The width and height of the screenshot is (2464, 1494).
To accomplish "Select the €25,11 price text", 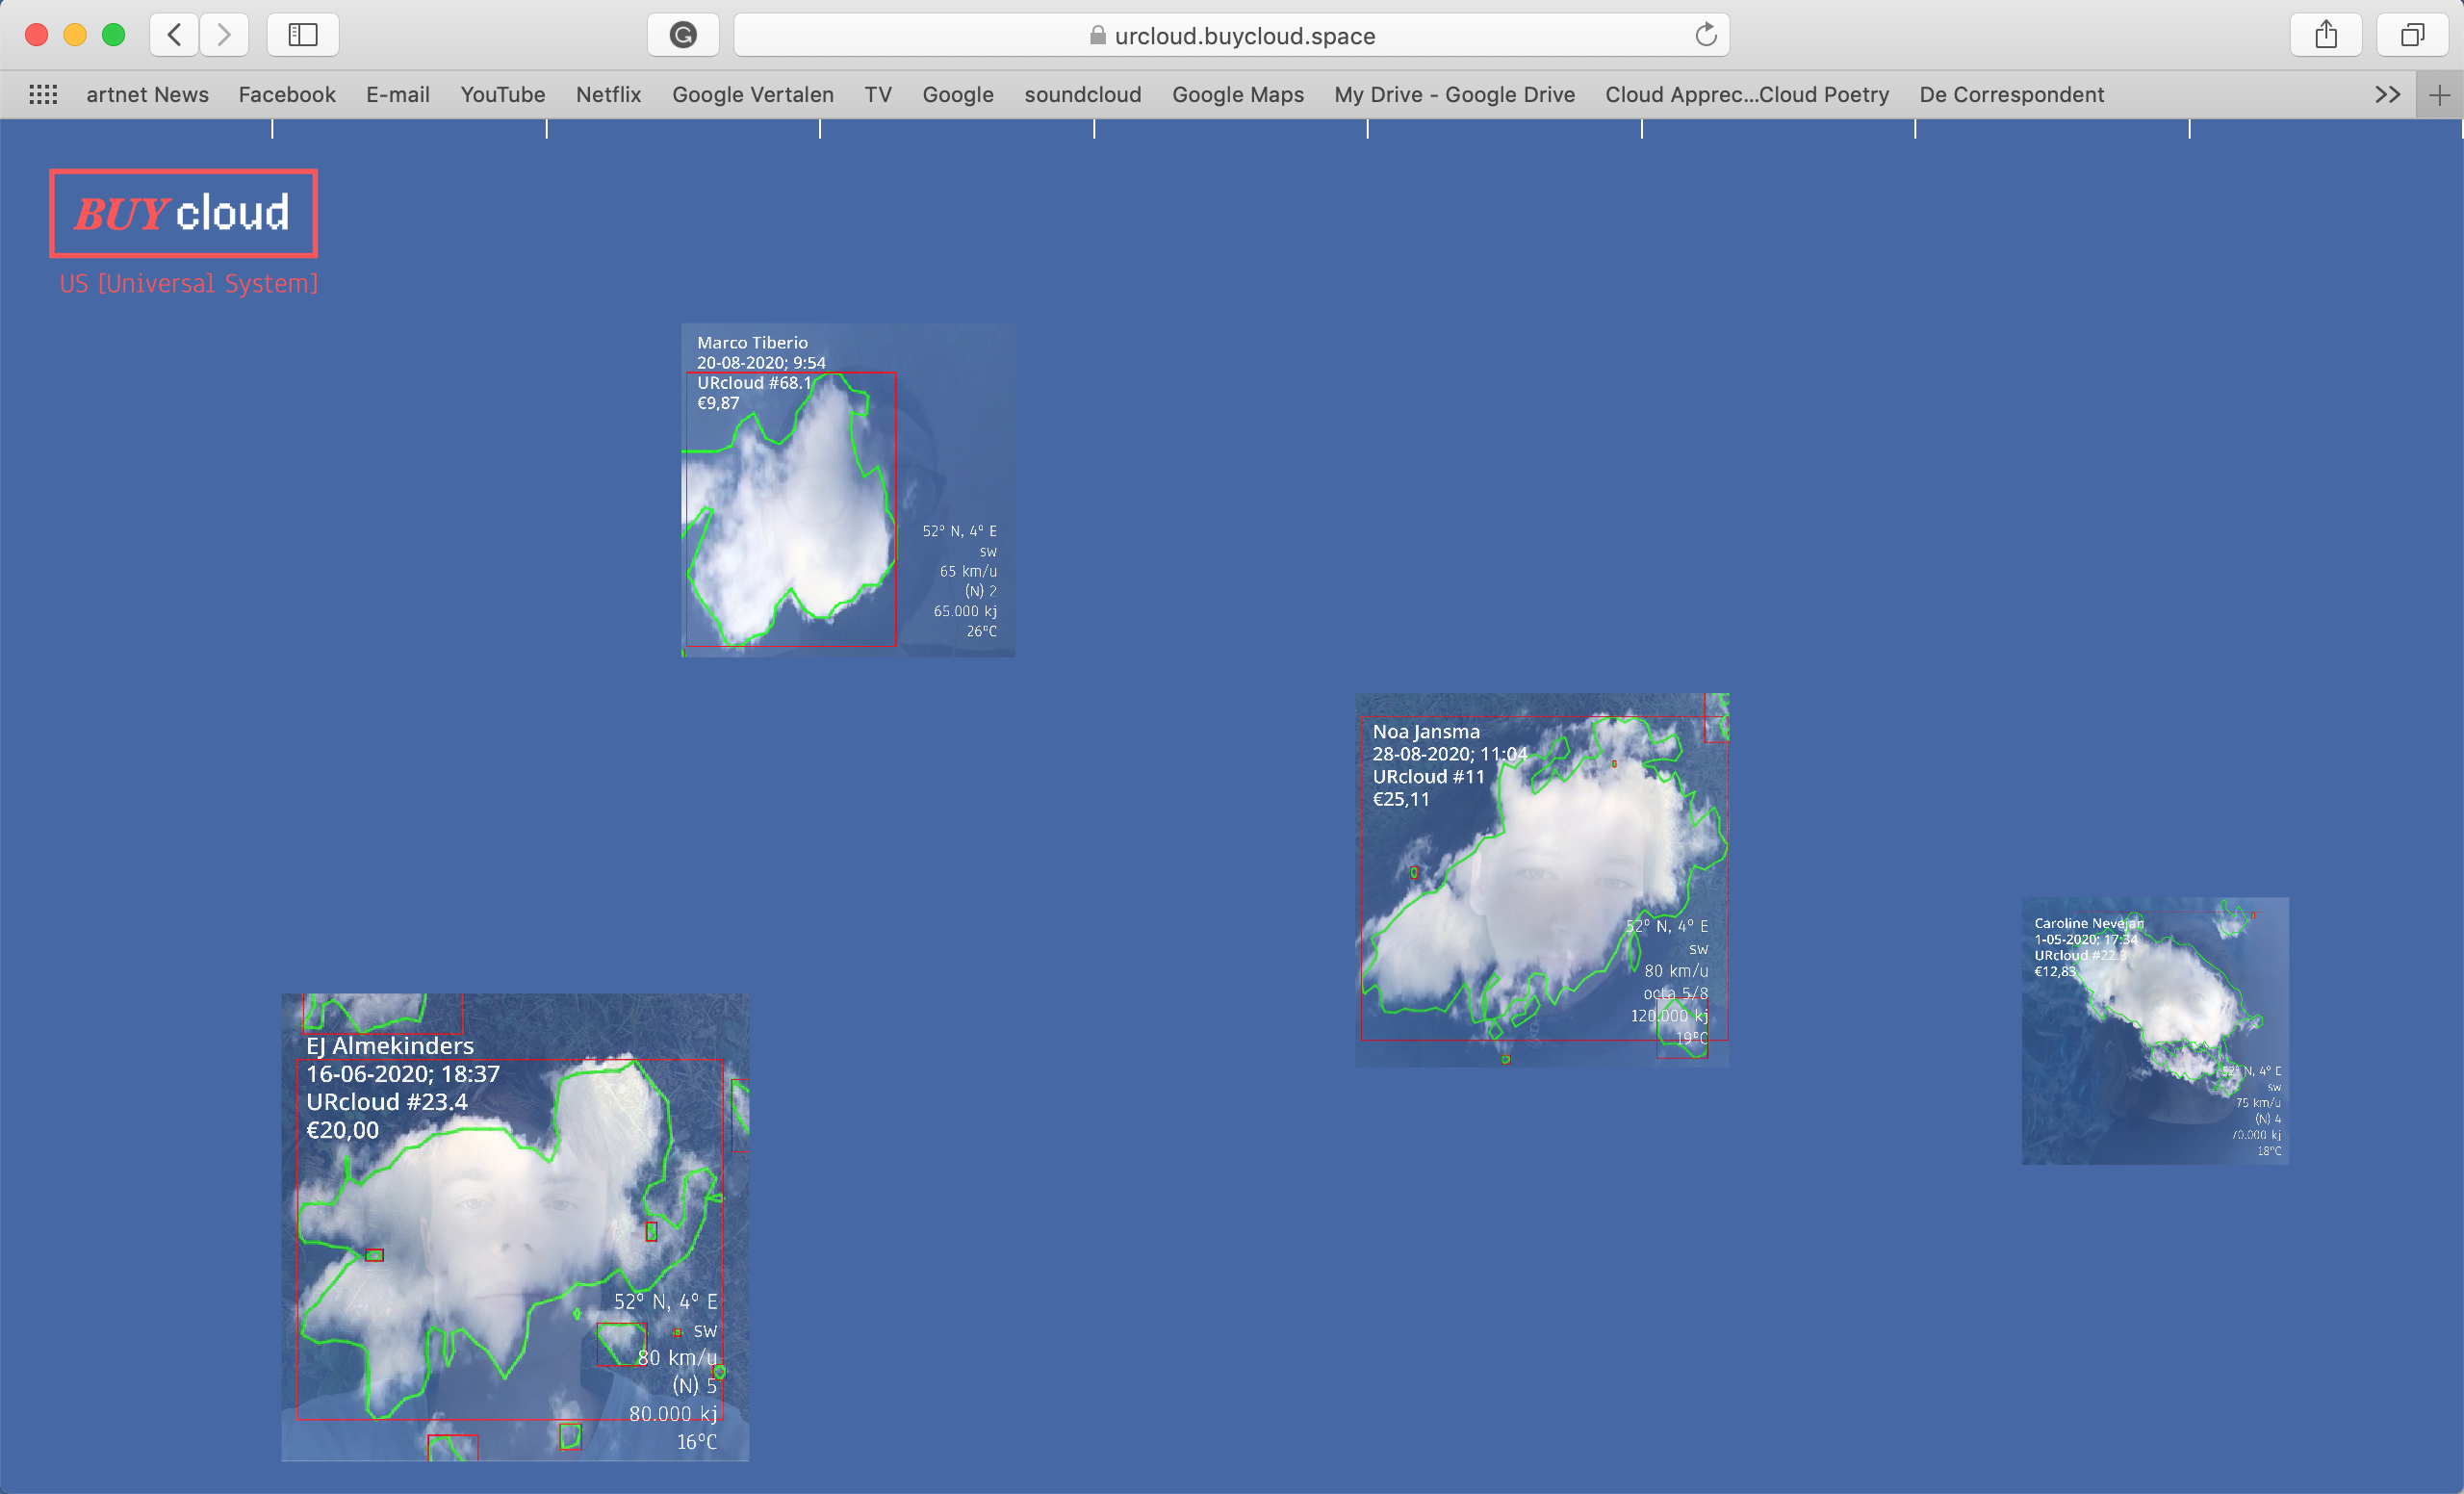I will click(x=1401, y=799).
